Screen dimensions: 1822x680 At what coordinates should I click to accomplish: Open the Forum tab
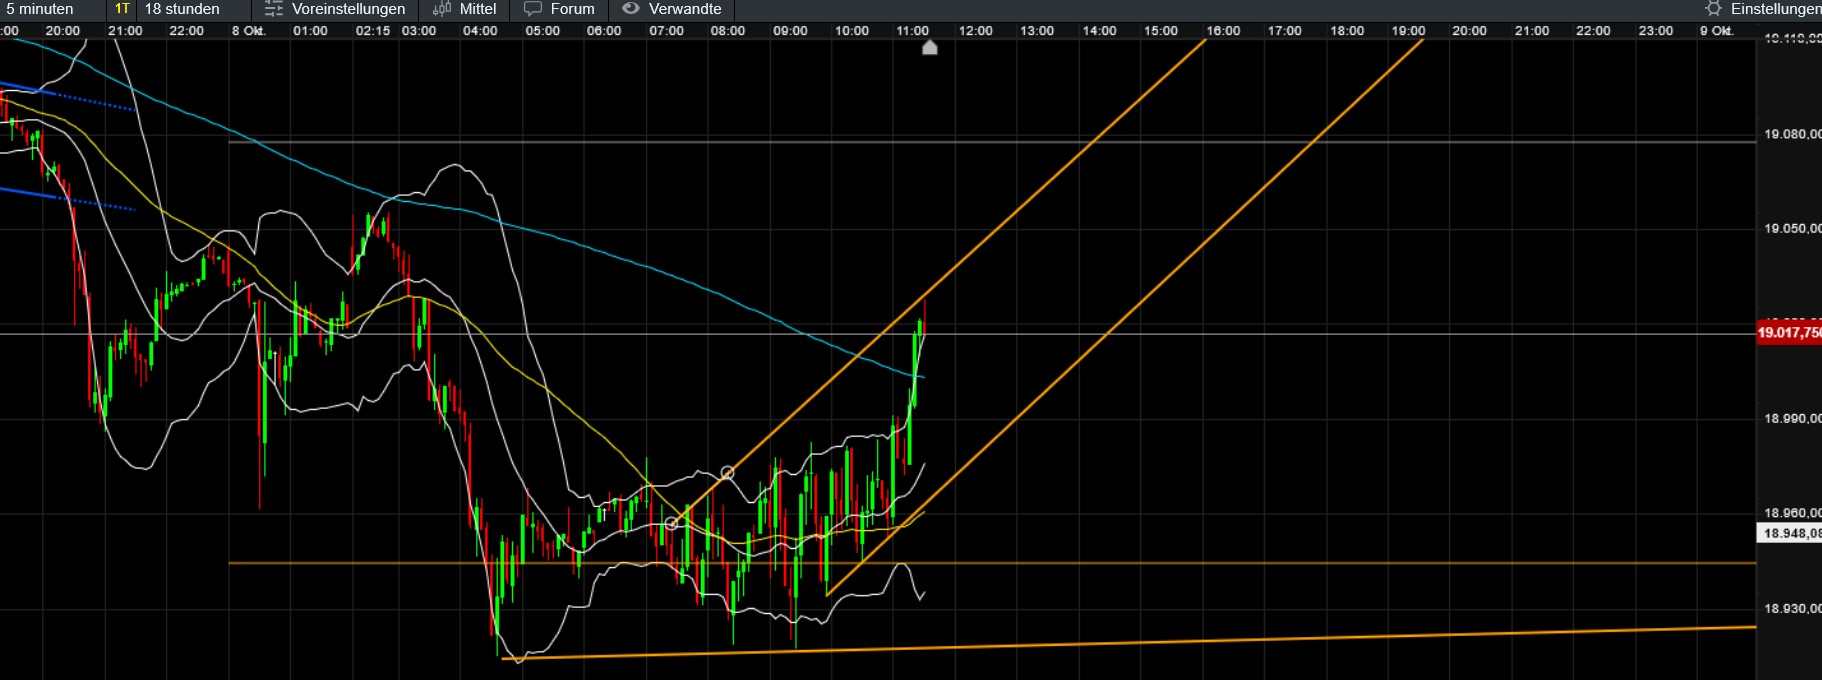(559, 9)
